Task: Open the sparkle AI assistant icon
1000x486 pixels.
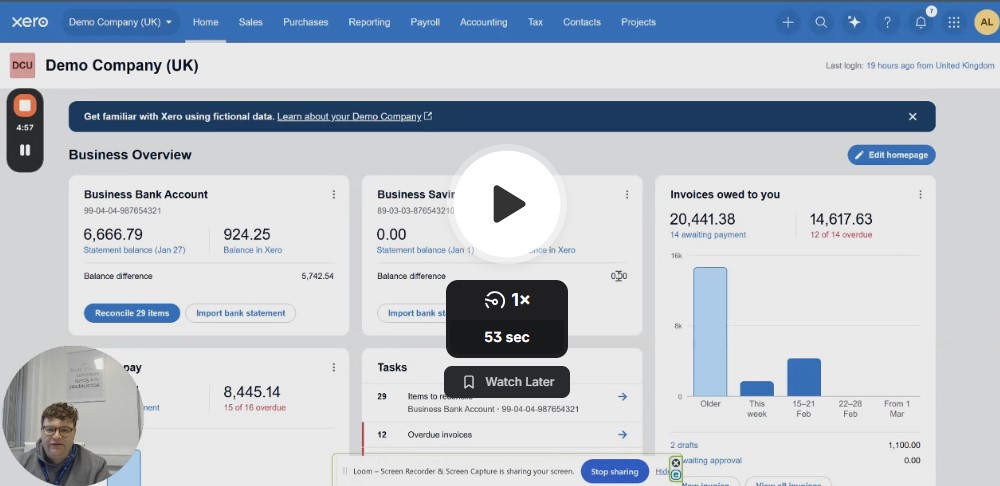Action: point(854,22)
